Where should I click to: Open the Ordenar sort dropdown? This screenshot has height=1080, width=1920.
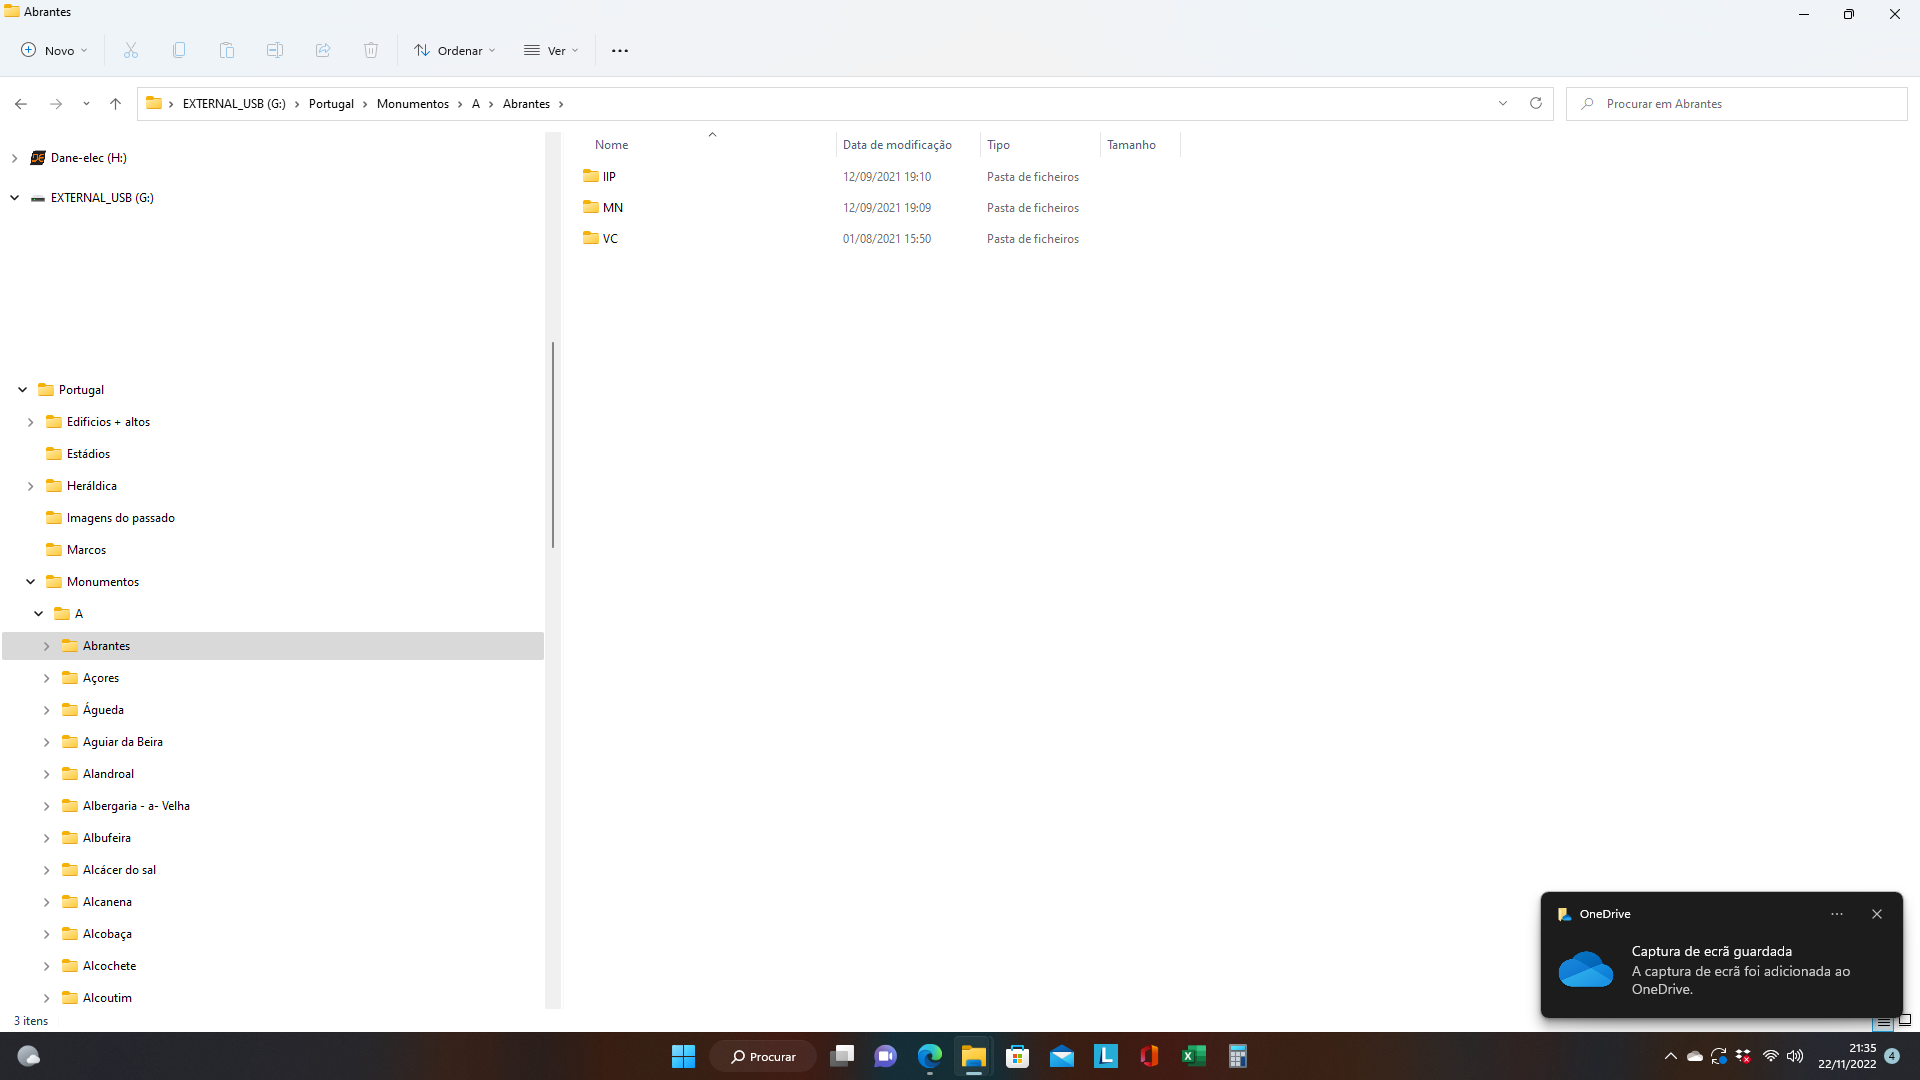click(455, 50)
